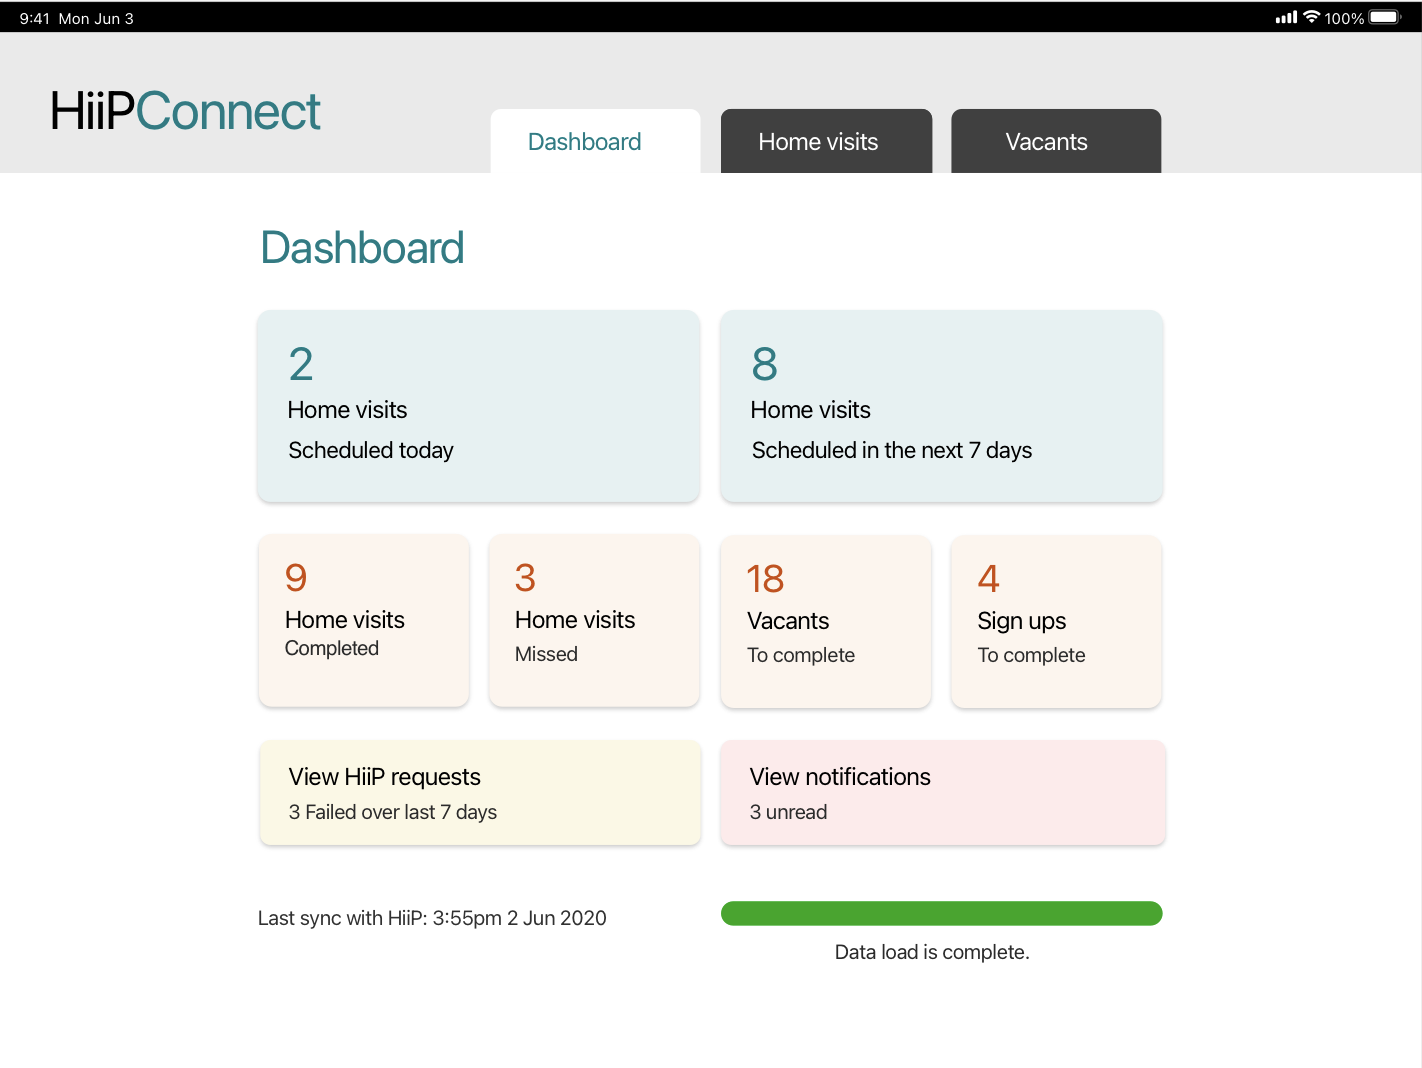Click the Data load is complete message
Viewport: 1422px width, 1068px height.
[932, 951]
